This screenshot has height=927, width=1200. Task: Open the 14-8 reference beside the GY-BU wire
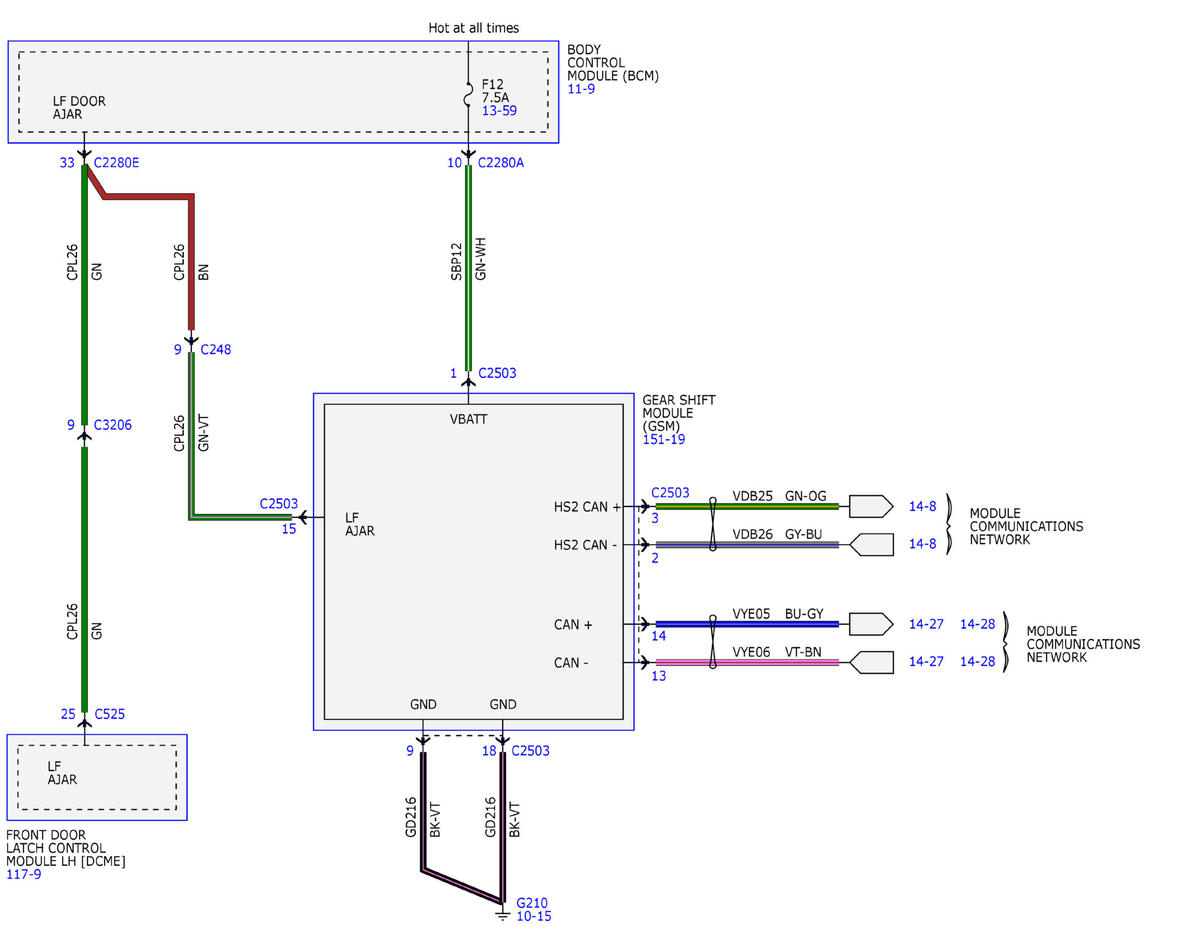922,544
